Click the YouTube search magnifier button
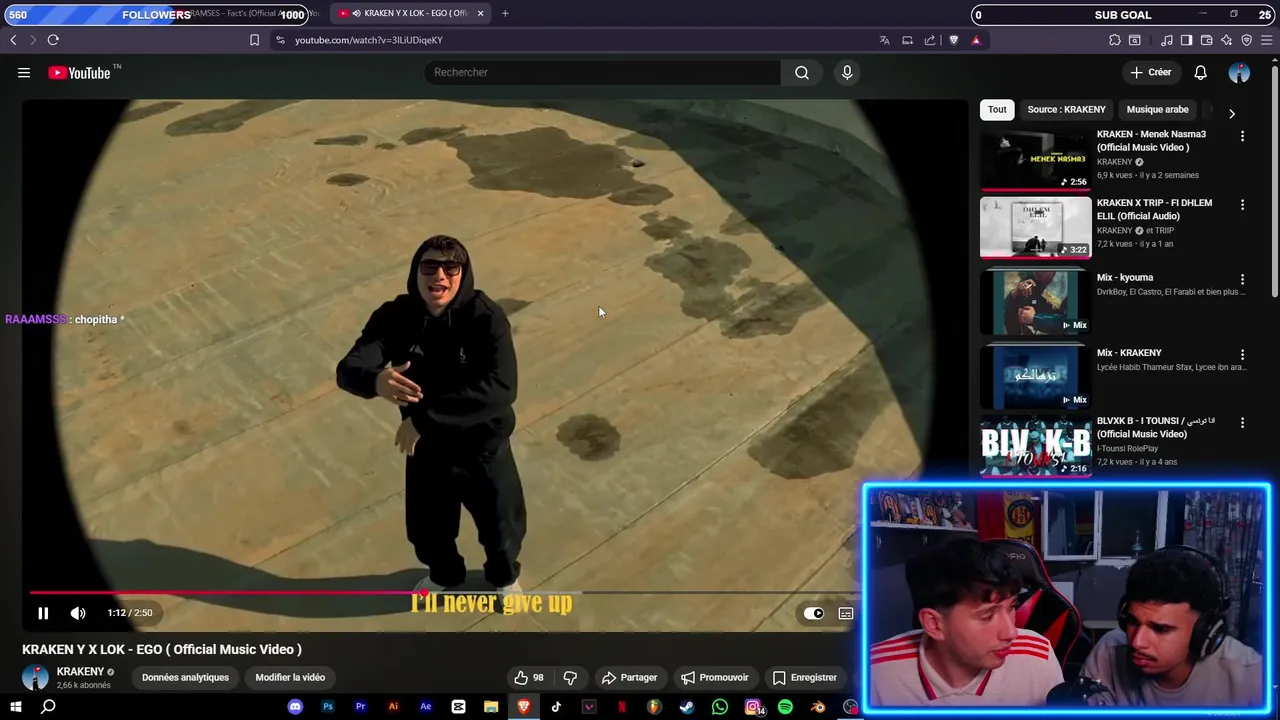Image resolution: width=1280 pixels, height=720 pixels. tap(802, 72)
